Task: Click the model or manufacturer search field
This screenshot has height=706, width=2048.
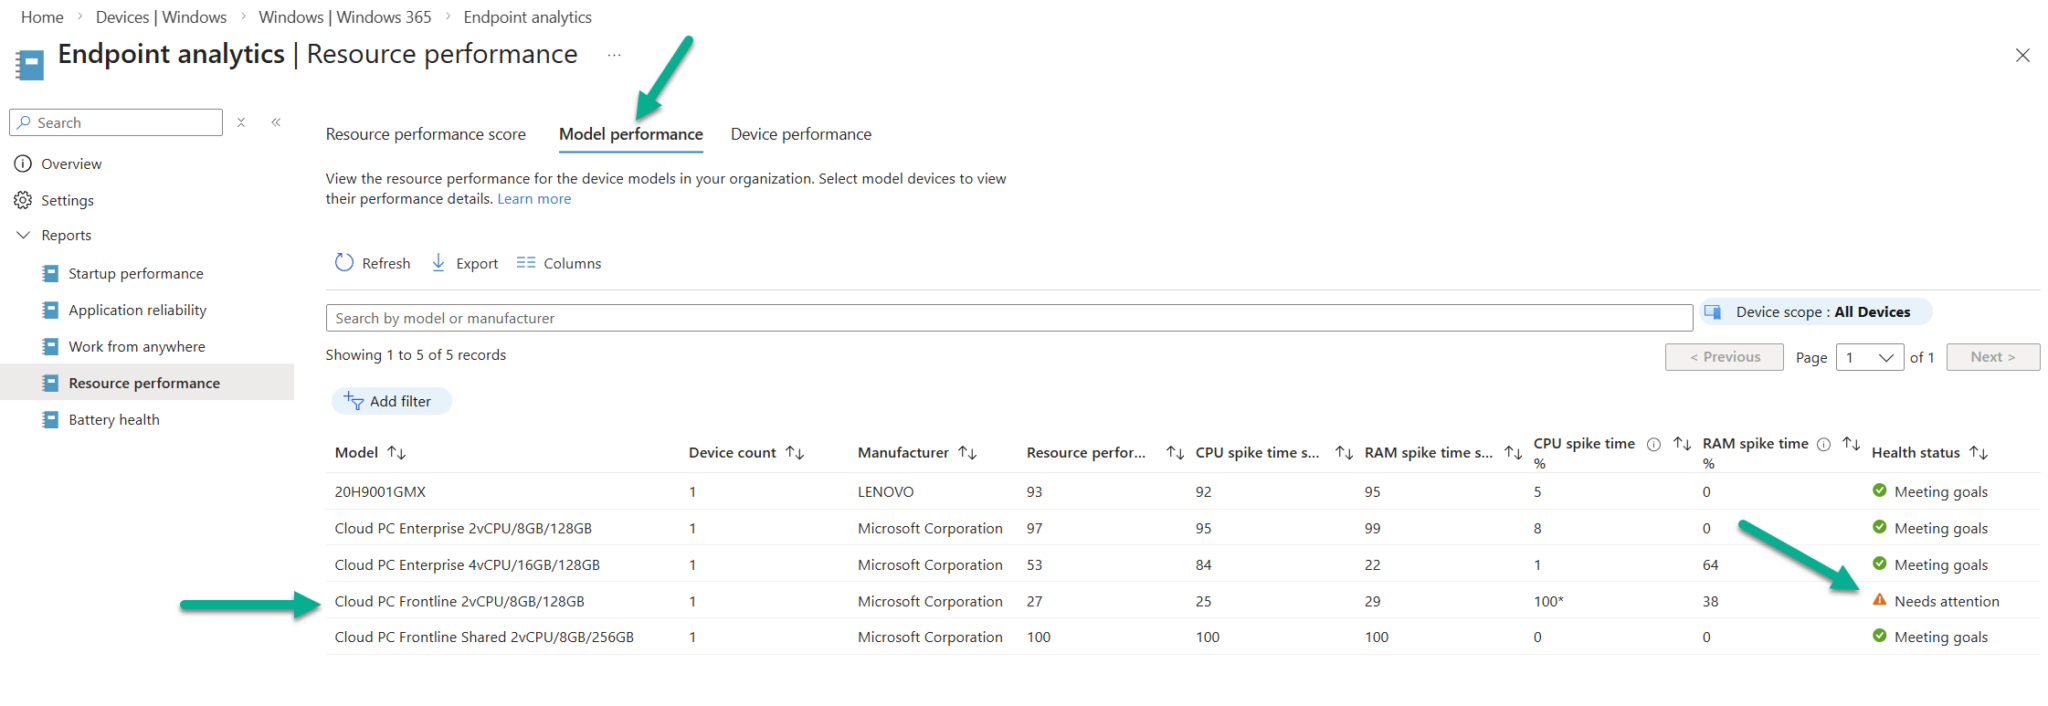Action: tap(1008, 318)
